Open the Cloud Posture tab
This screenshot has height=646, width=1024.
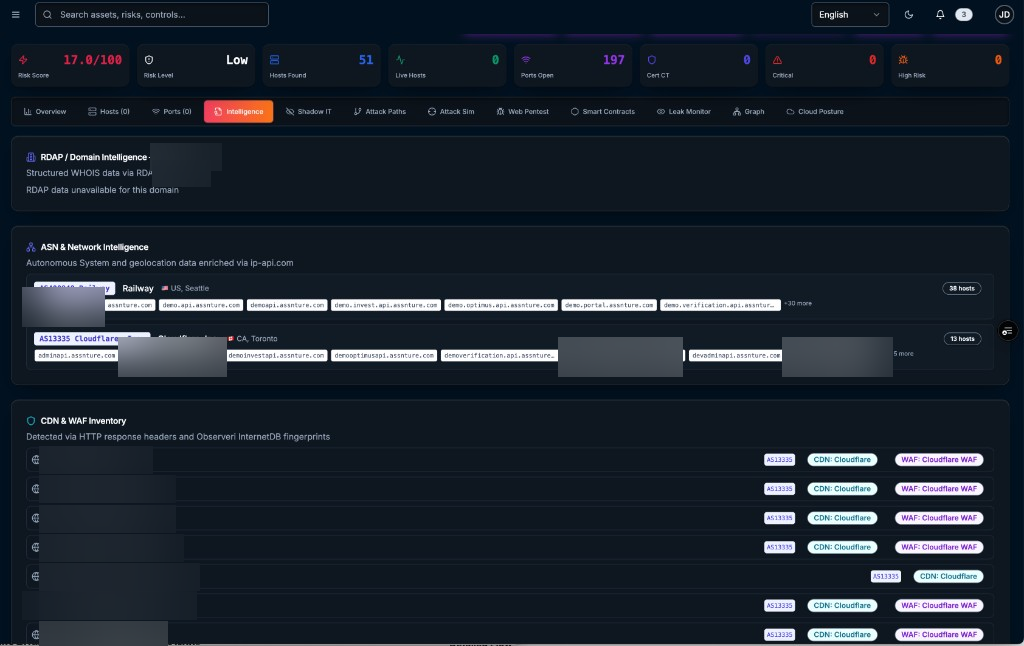[x=815, y=112]
